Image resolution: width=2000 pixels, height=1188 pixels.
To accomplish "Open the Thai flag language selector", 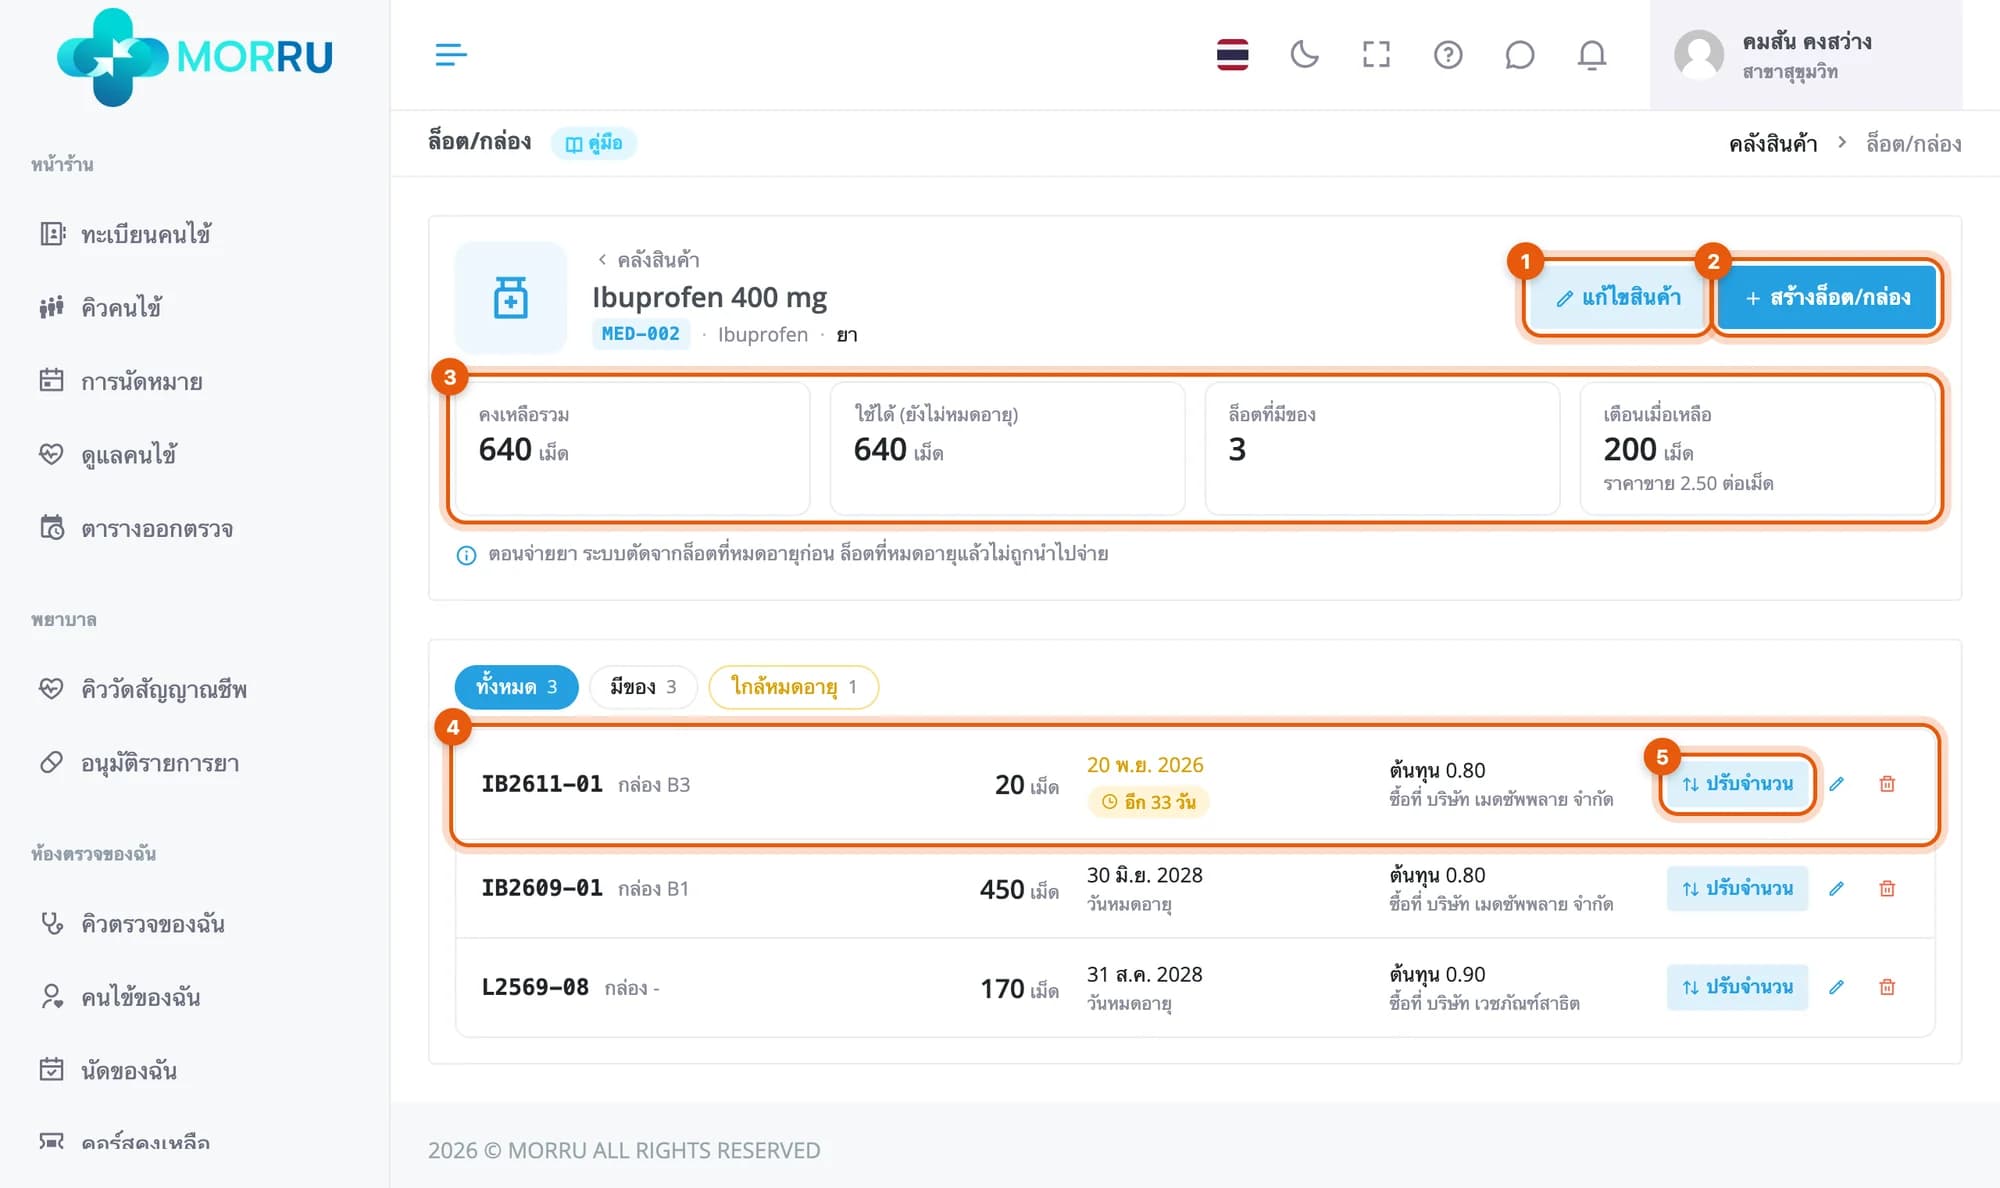I will pyautogui.click(x=1232, y=54).
